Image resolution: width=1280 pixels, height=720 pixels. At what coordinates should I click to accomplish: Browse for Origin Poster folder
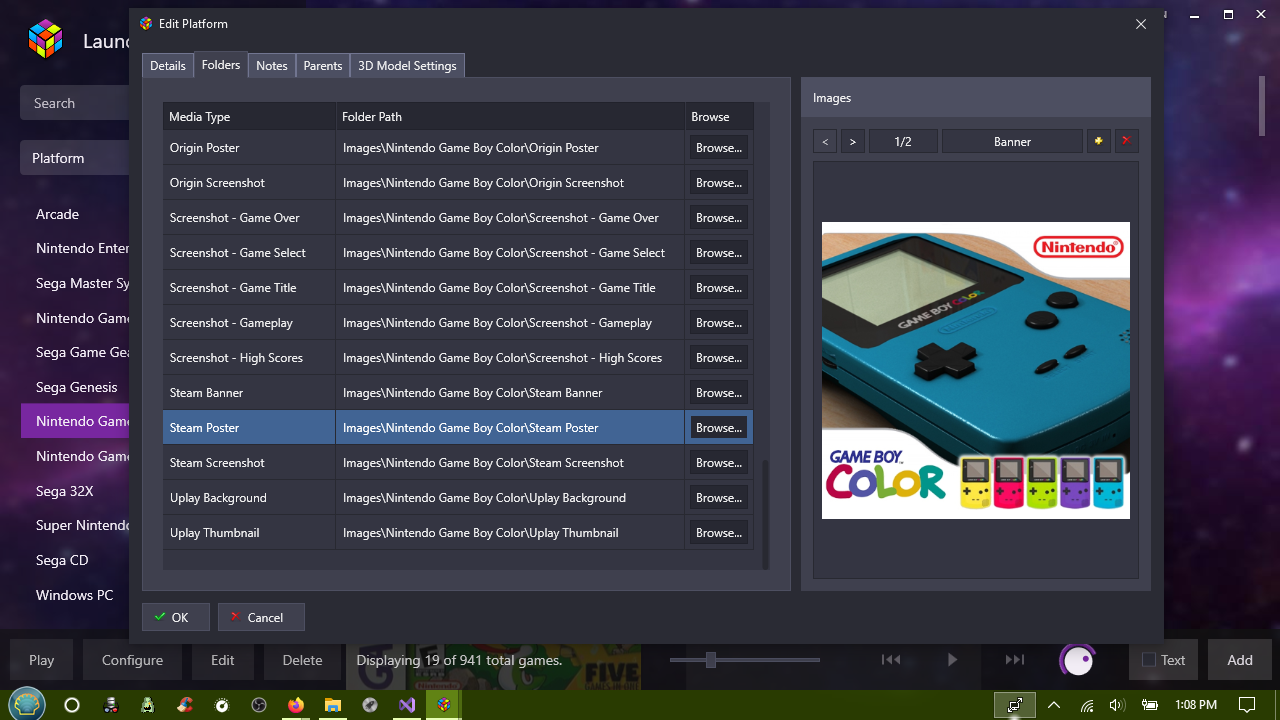[719, 148]
